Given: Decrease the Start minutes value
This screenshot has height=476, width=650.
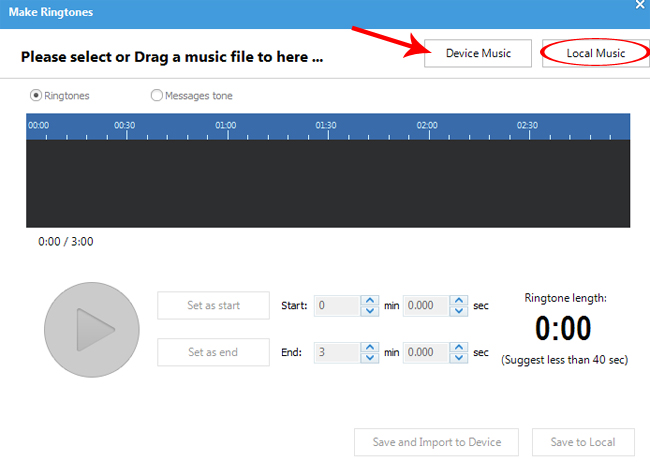Looking at the screenshot, I should pyautogui.click(x=369, y=311).
